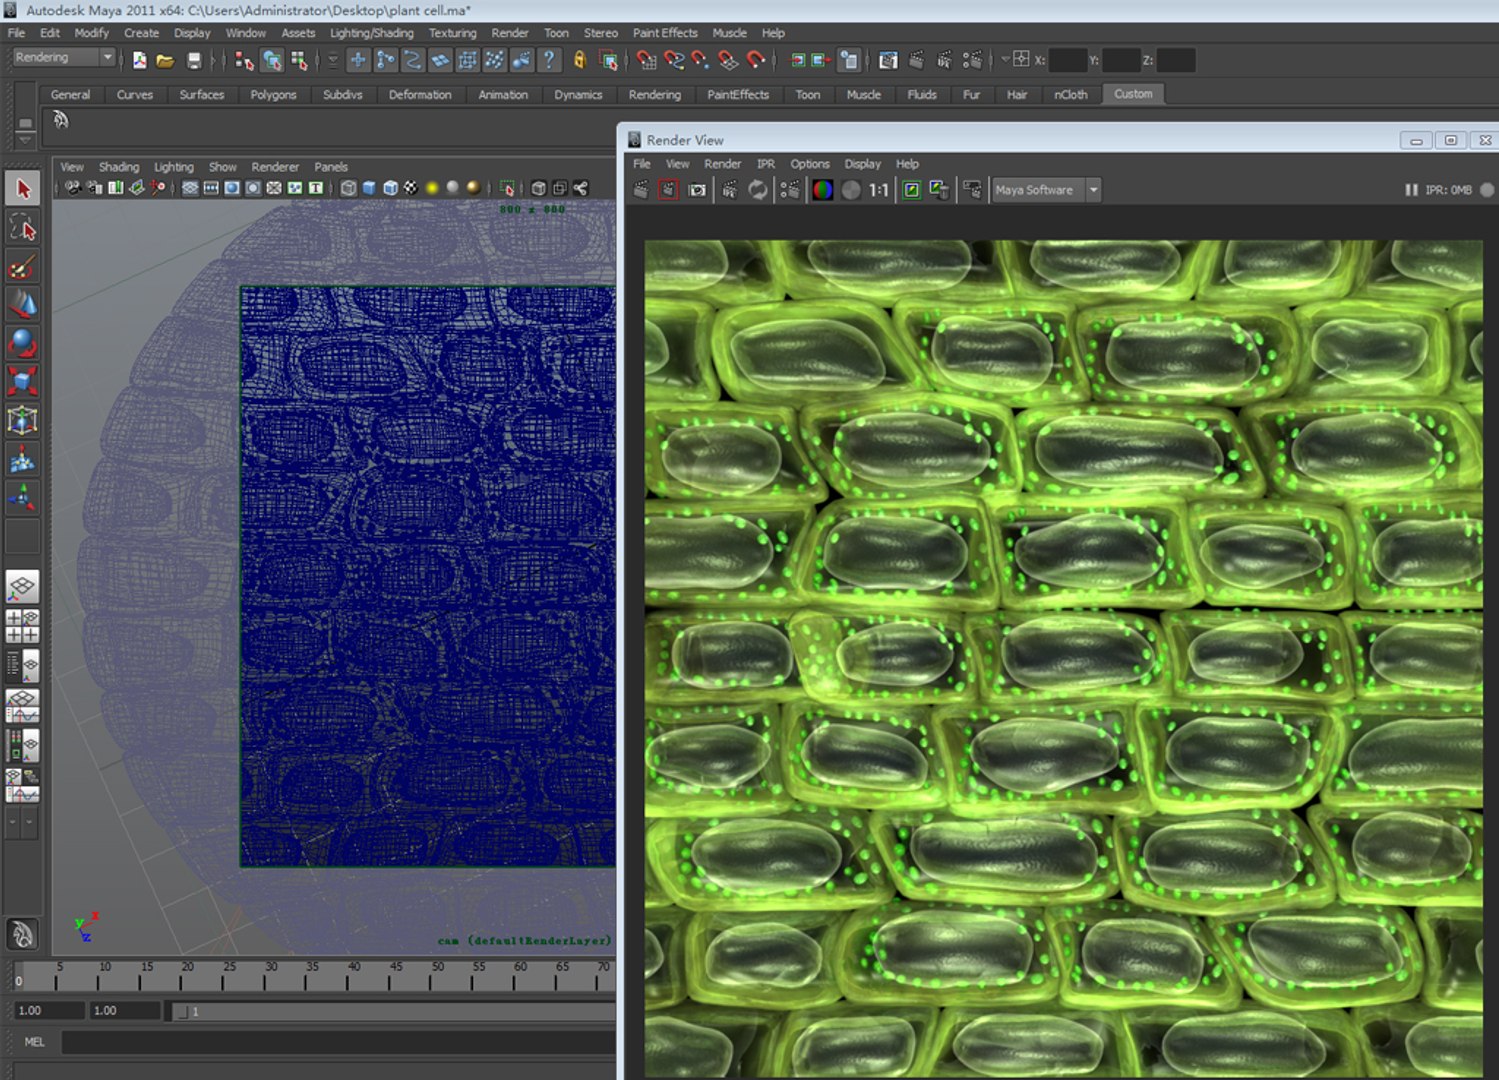Select the Soft Modification tool
Screen dimensions: 1499x1080
pos(22,461)
